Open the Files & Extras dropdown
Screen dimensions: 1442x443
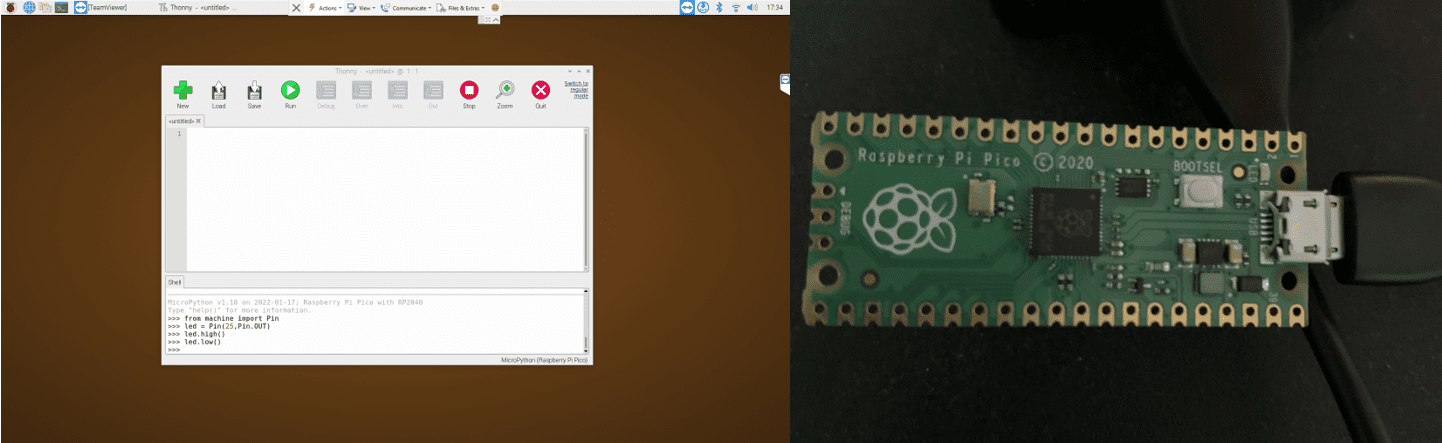(461, 7)
